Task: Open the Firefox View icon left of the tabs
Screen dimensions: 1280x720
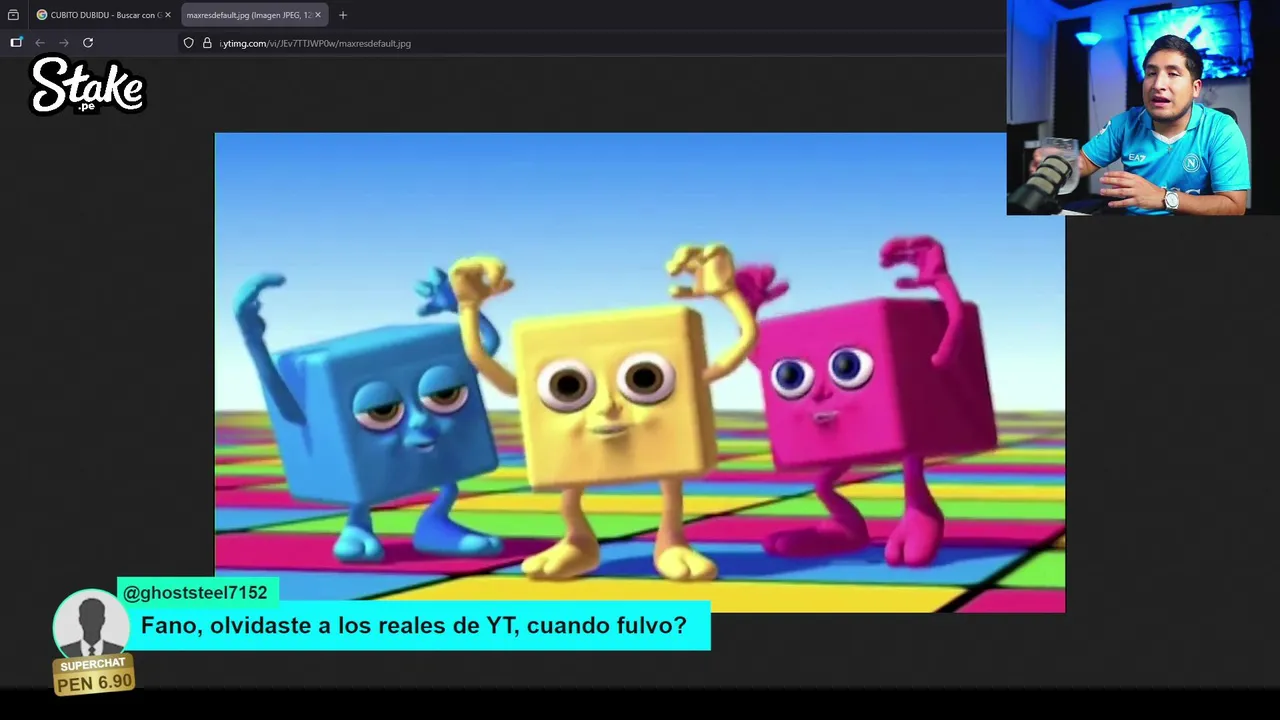Action: coord(13,15)
